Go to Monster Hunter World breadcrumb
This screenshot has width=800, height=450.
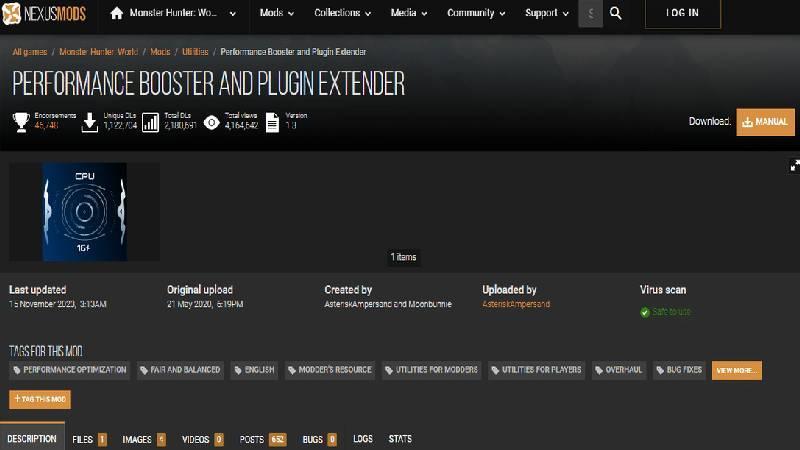98,52
